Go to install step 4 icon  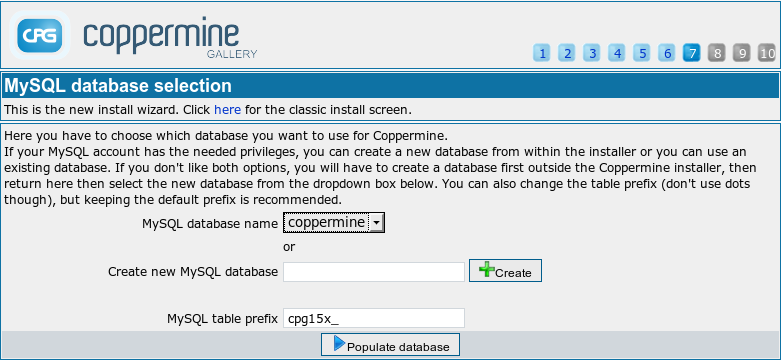617,52
